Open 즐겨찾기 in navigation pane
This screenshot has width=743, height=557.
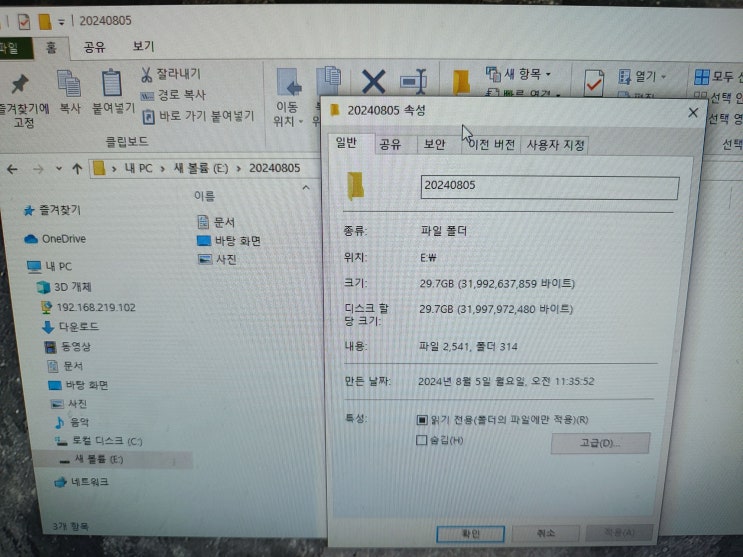click(x=53, y=210)
